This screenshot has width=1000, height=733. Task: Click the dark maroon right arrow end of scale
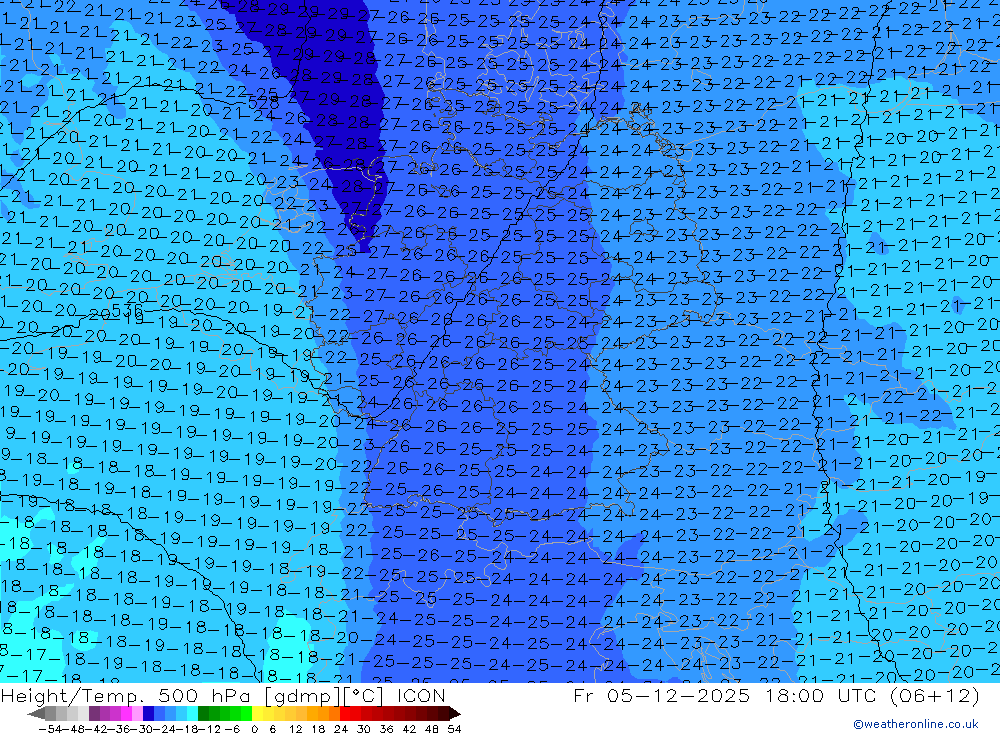(x=455, y=714)
